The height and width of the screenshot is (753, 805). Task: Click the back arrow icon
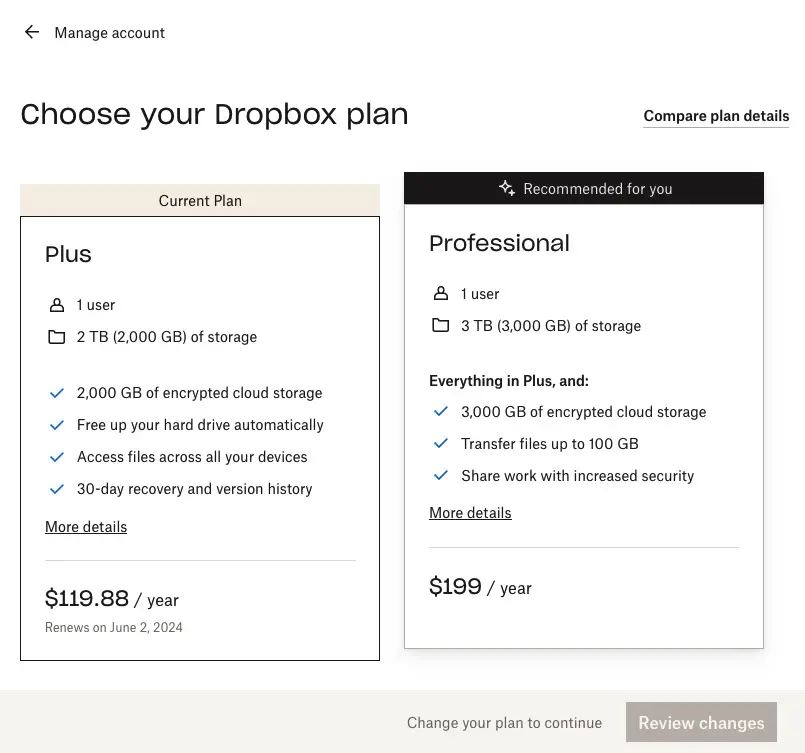tap(32, 32)
